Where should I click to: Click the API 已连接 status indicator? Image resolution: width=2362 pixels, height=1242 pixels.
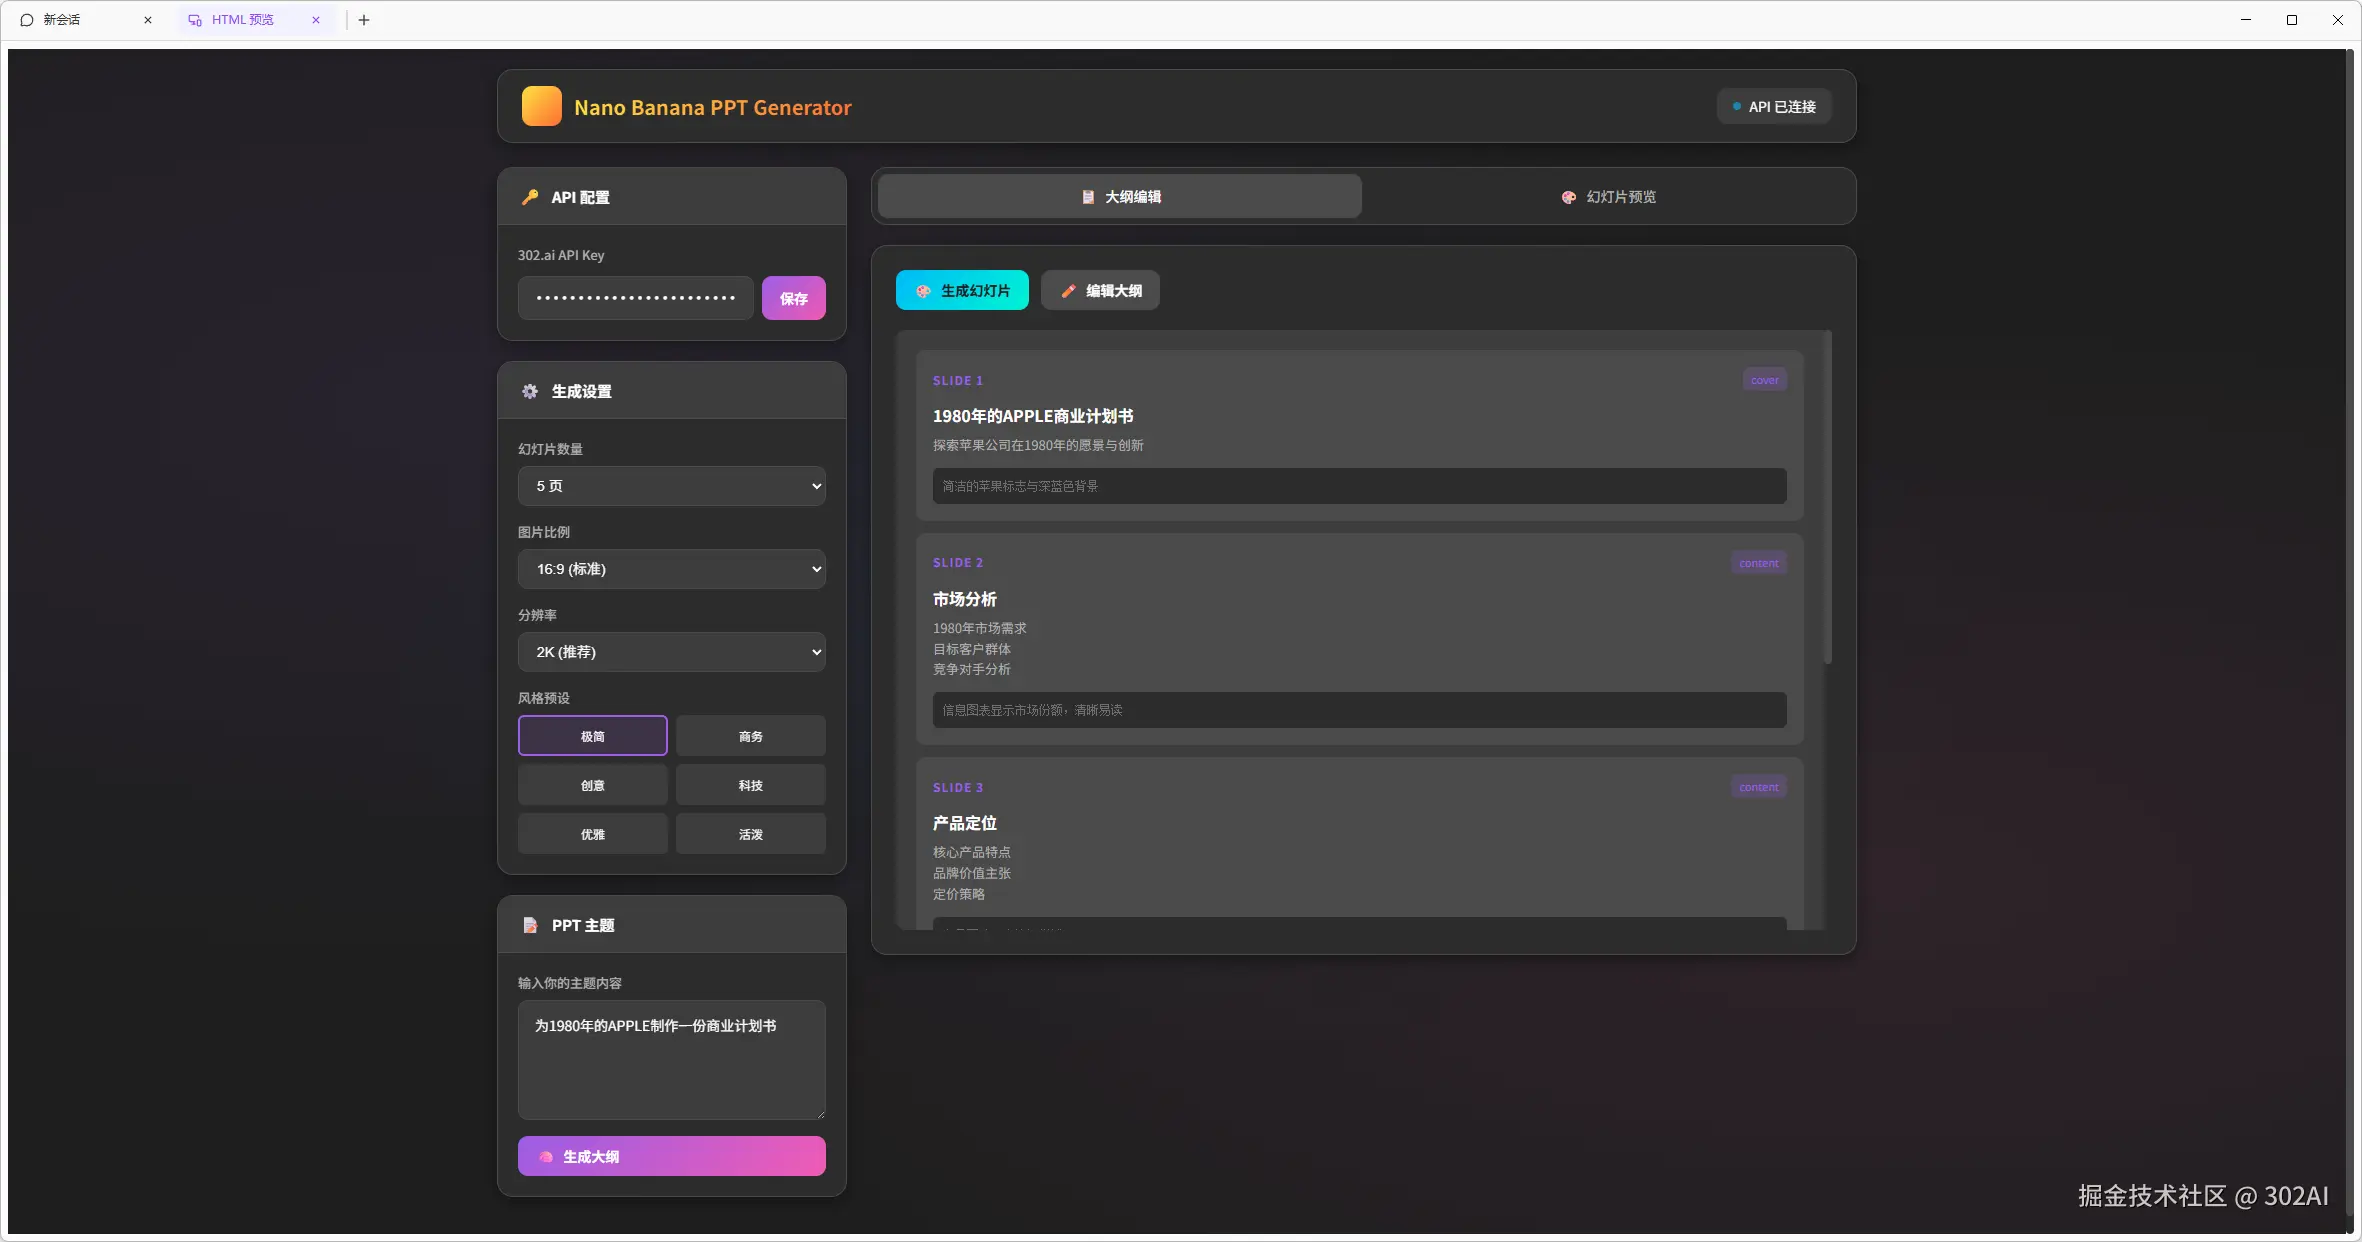[x=1774, y=107]
